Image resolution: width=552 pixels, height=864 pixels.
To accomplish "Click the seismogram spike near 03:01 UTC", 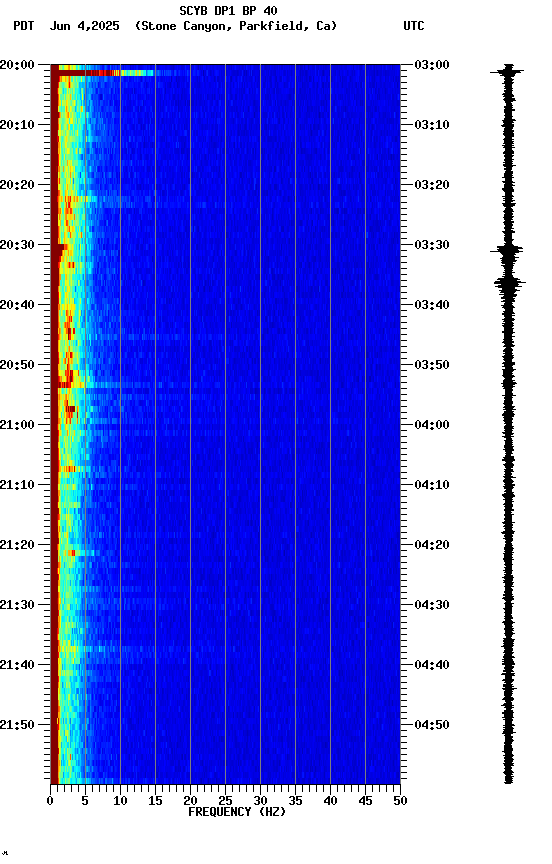I will coord(508,71).
